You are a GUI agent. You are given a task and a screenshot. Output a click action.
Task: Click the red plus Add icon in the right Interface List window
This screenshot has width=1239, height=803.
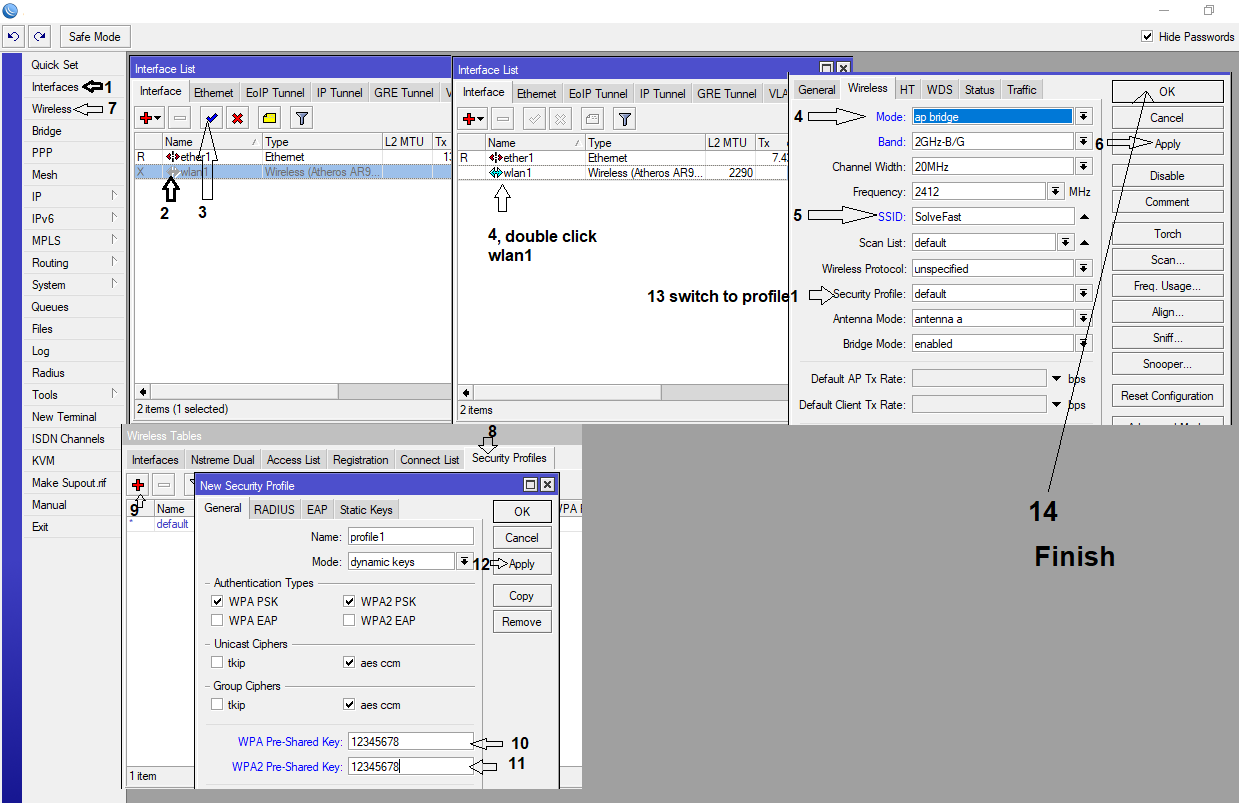(473, 119)
